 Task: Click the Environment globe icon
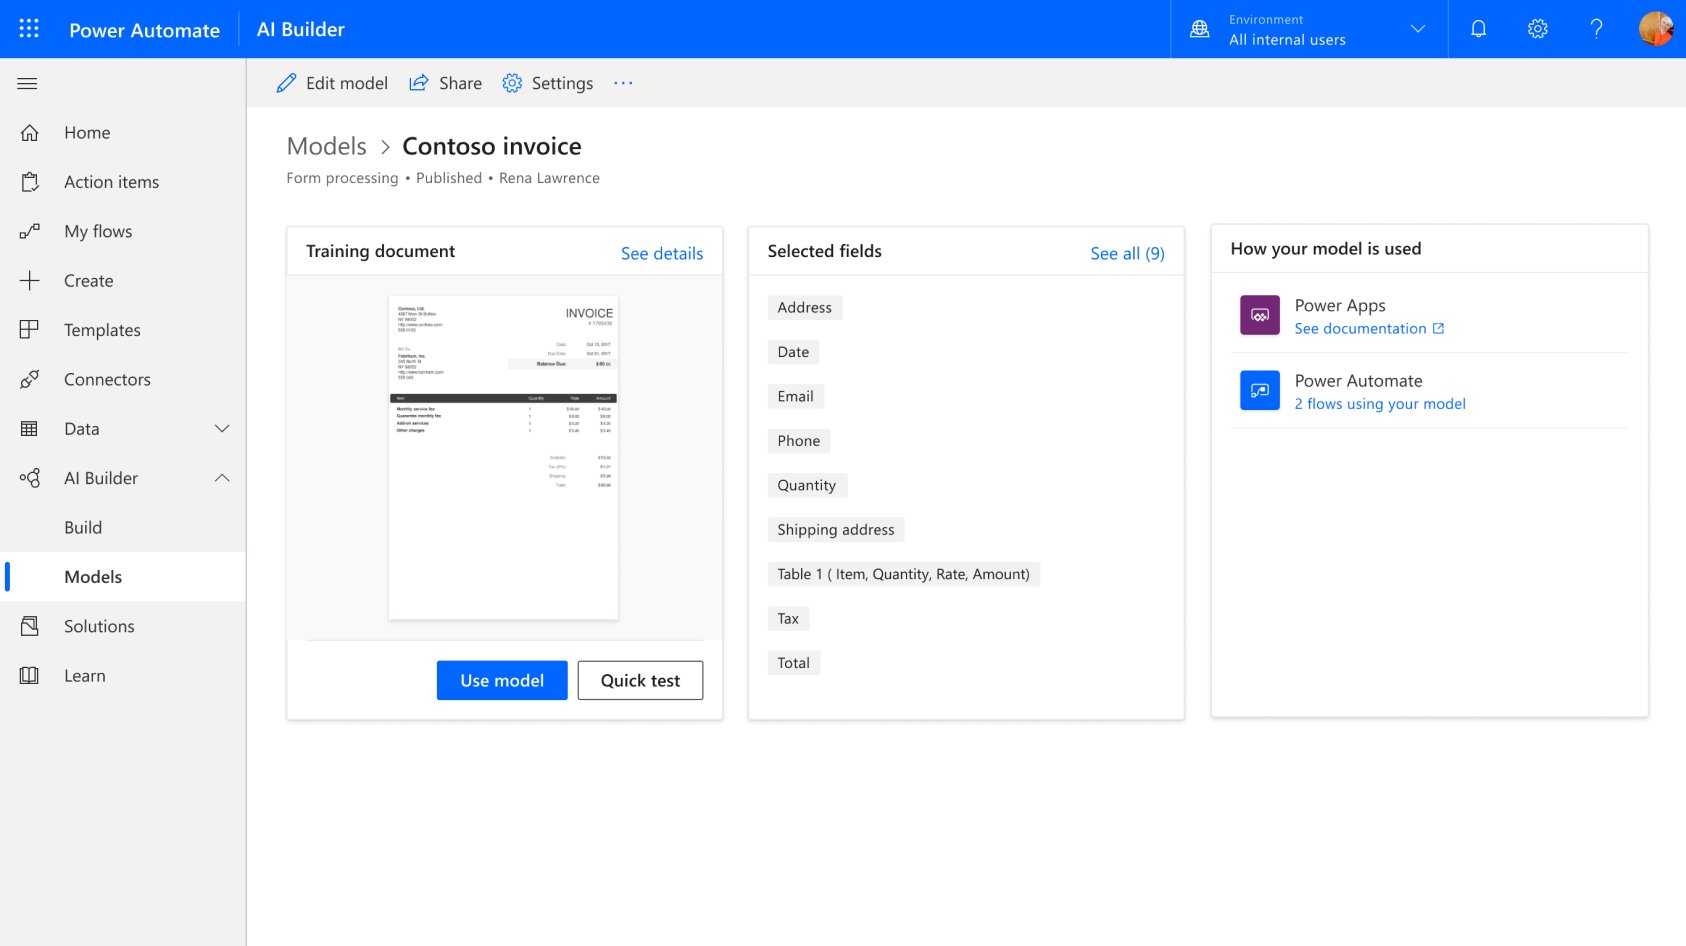[x=1200, y=29]
